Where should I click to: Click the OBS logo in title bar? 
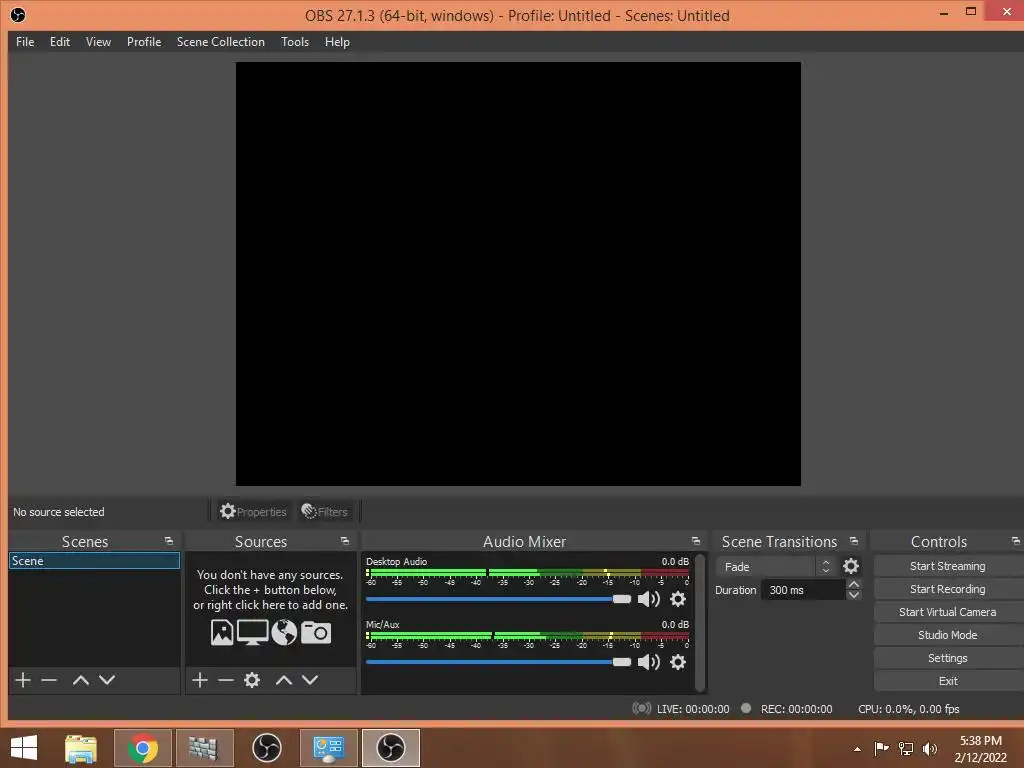(x=18, y=15)
